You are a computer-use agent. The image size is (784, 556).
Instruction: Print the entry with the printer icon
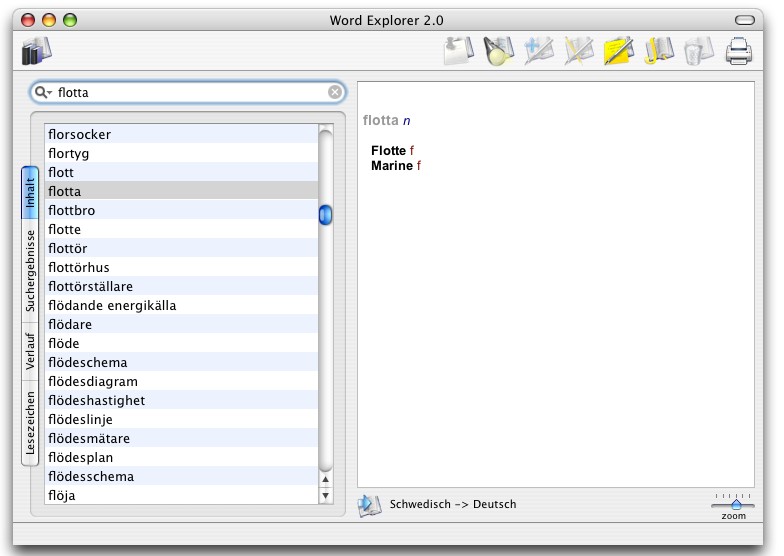click(x=738, y=52)
